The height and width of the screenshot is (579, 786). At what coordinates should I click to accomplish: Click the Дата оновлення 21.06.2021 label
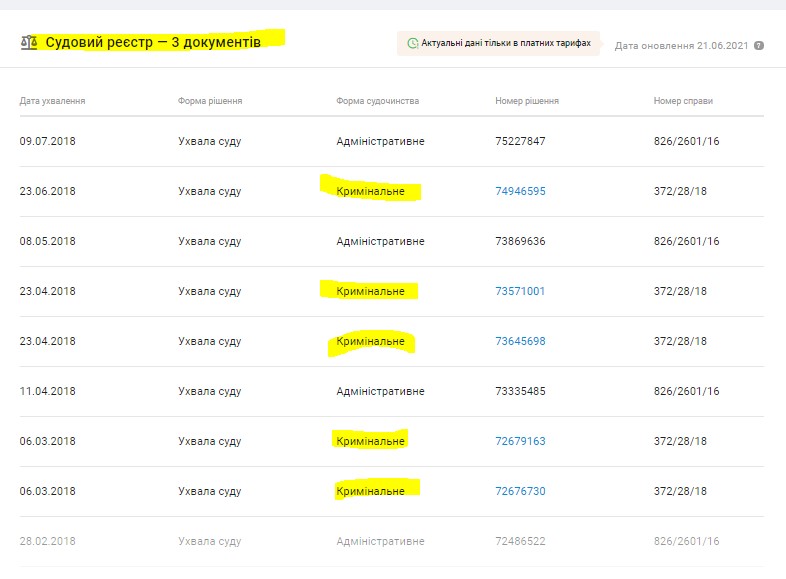[681, 45]
